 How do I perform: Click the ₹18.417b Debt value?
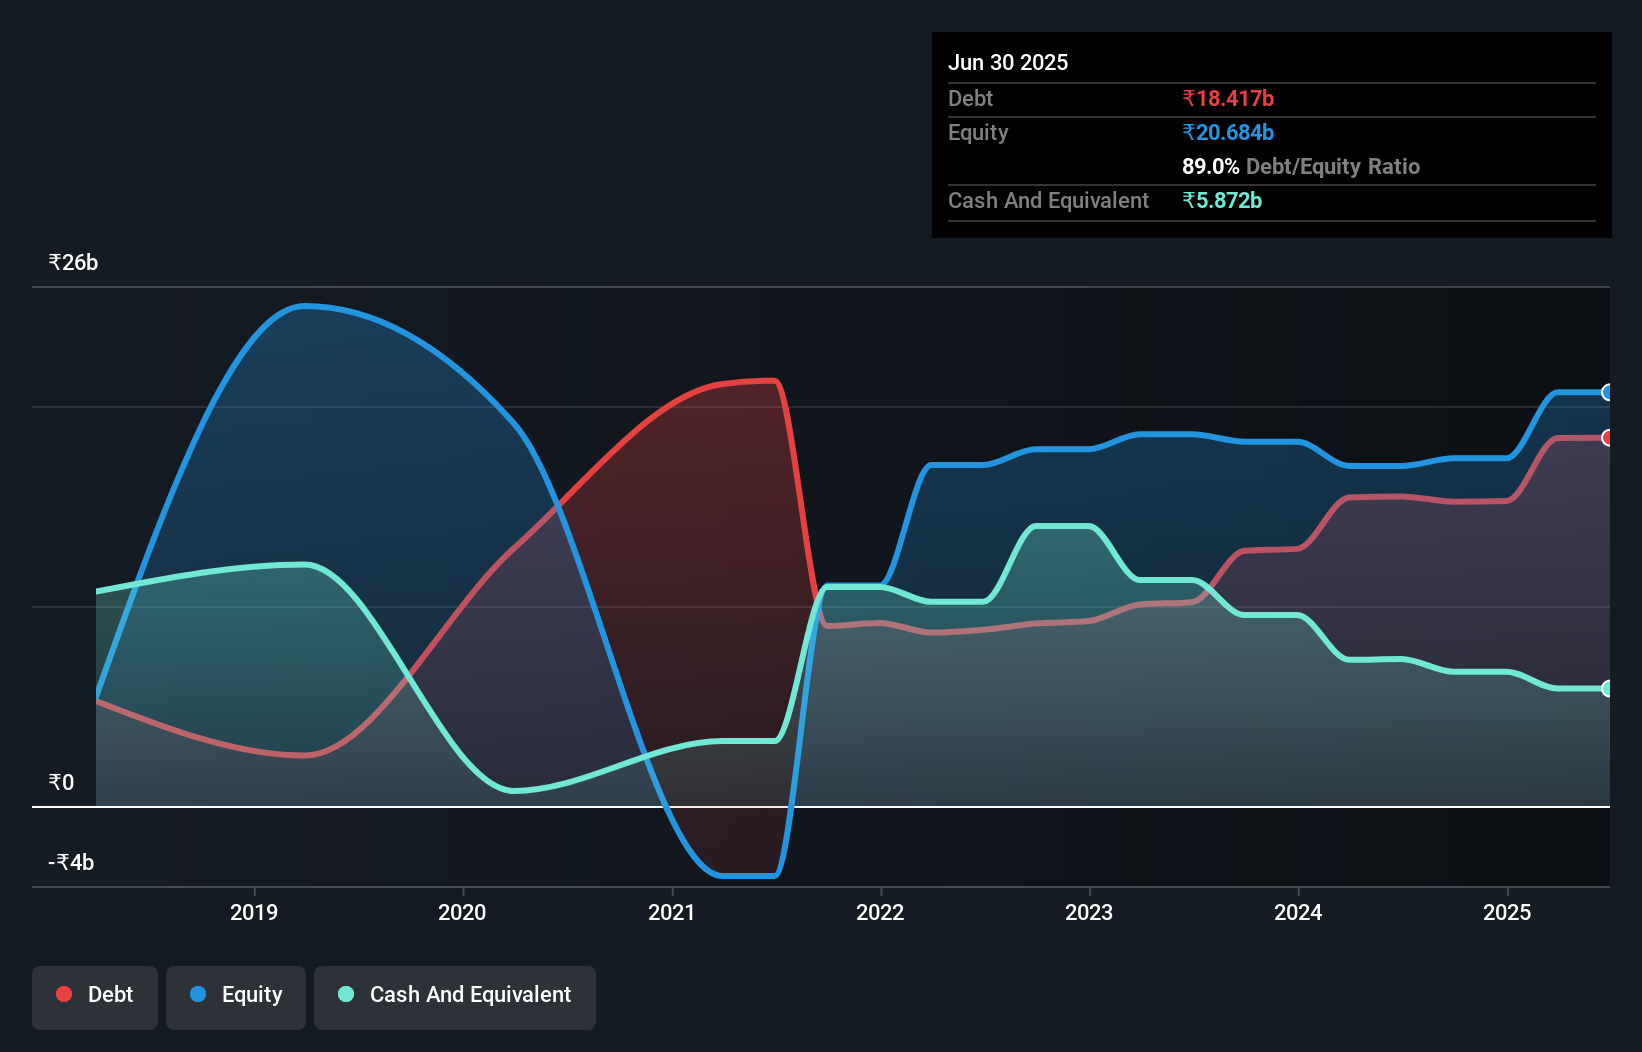[x=1228, y=98]
